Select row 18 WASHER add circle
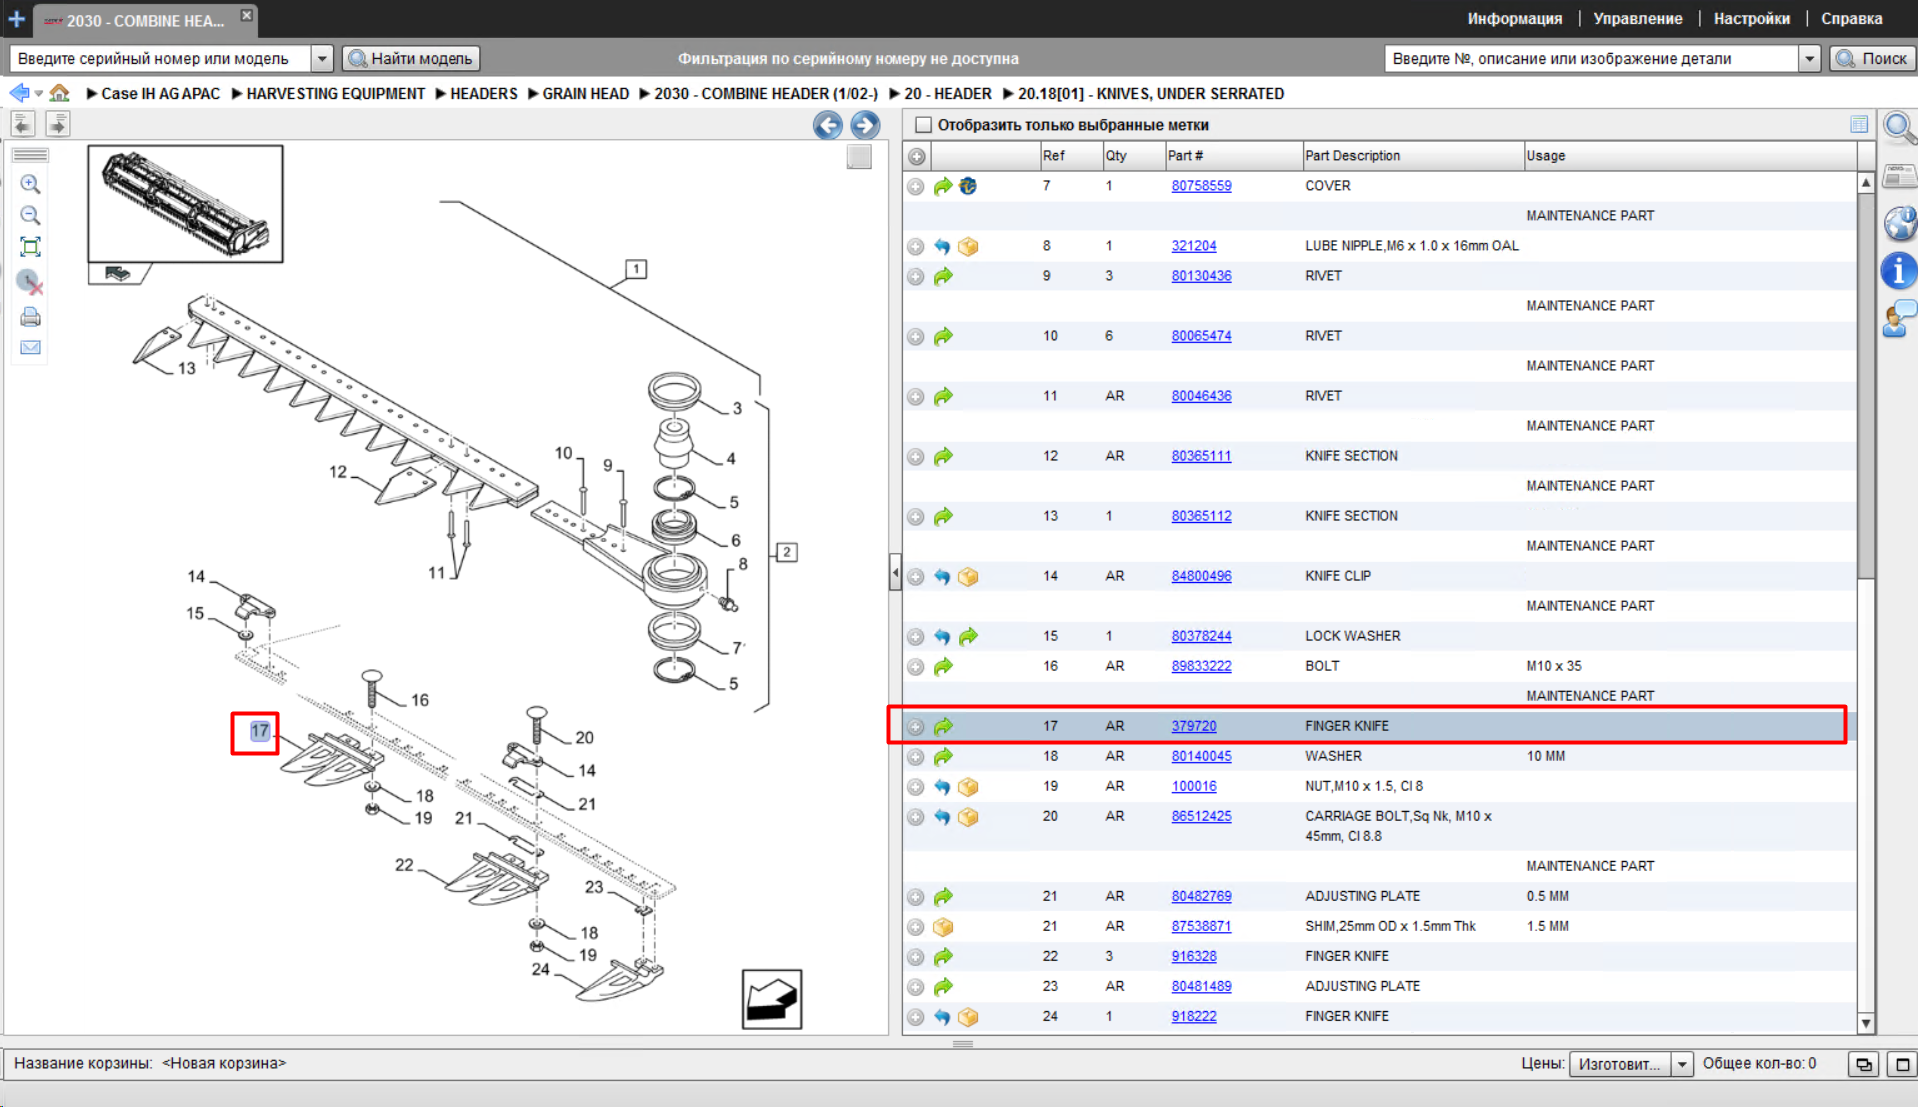This screenshot has height=1107, width=1918. (x=916, y=757)
